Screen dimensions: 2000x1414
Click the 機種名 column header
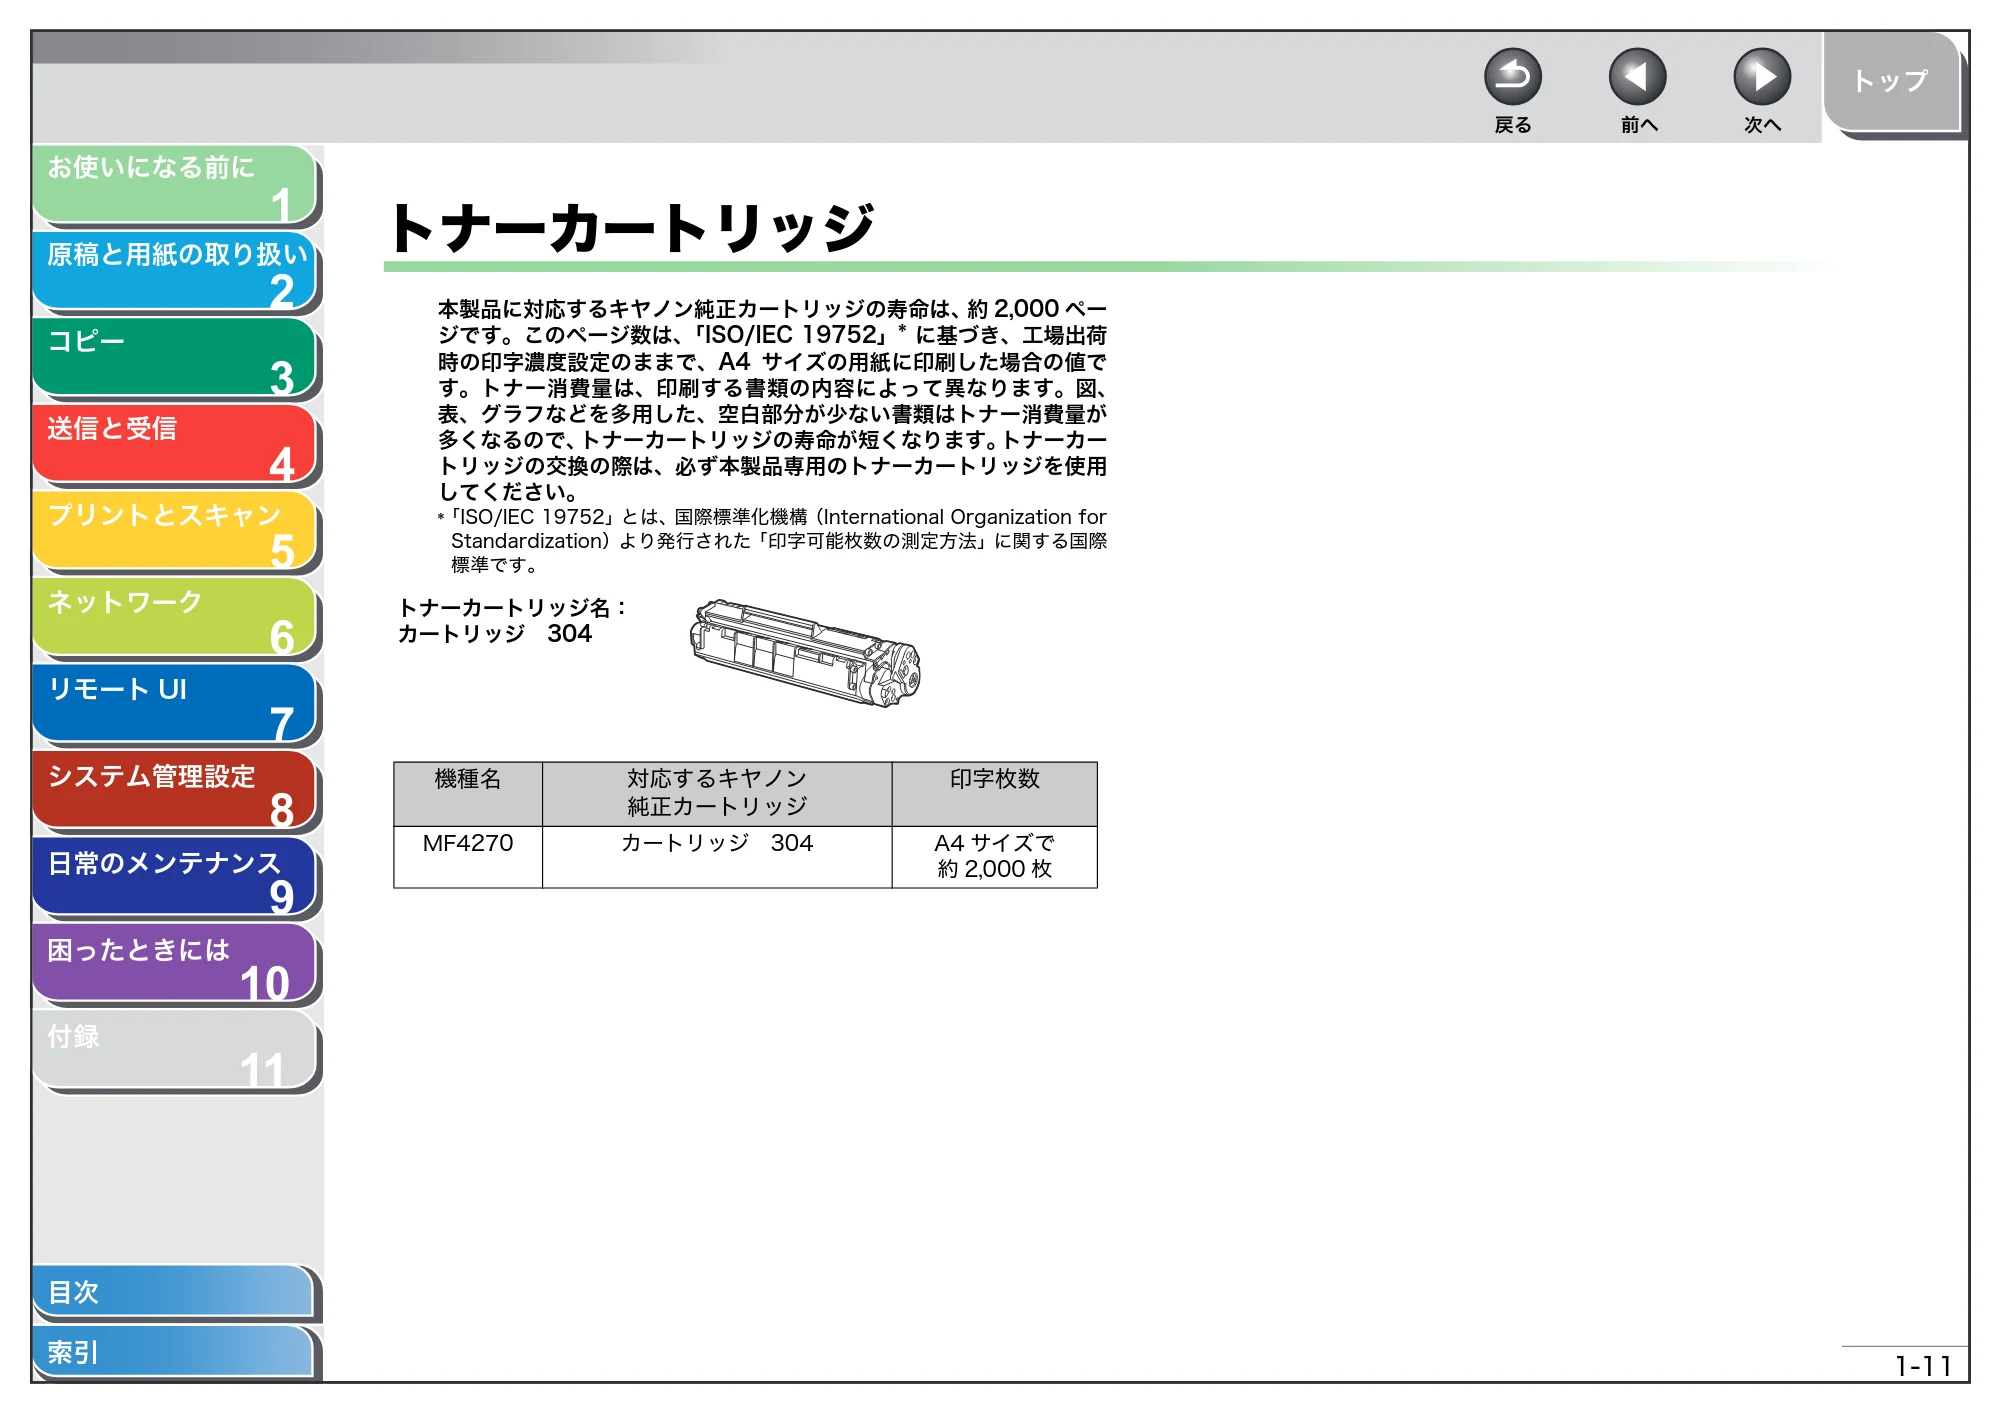point(467,794)
